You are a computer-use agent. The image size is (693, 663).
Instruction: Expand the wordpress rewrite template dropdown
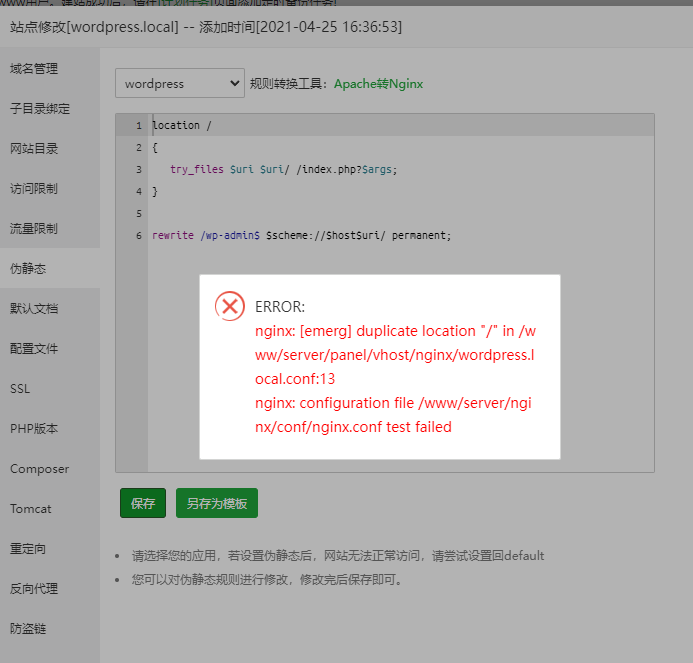click(x=180, y=83)
